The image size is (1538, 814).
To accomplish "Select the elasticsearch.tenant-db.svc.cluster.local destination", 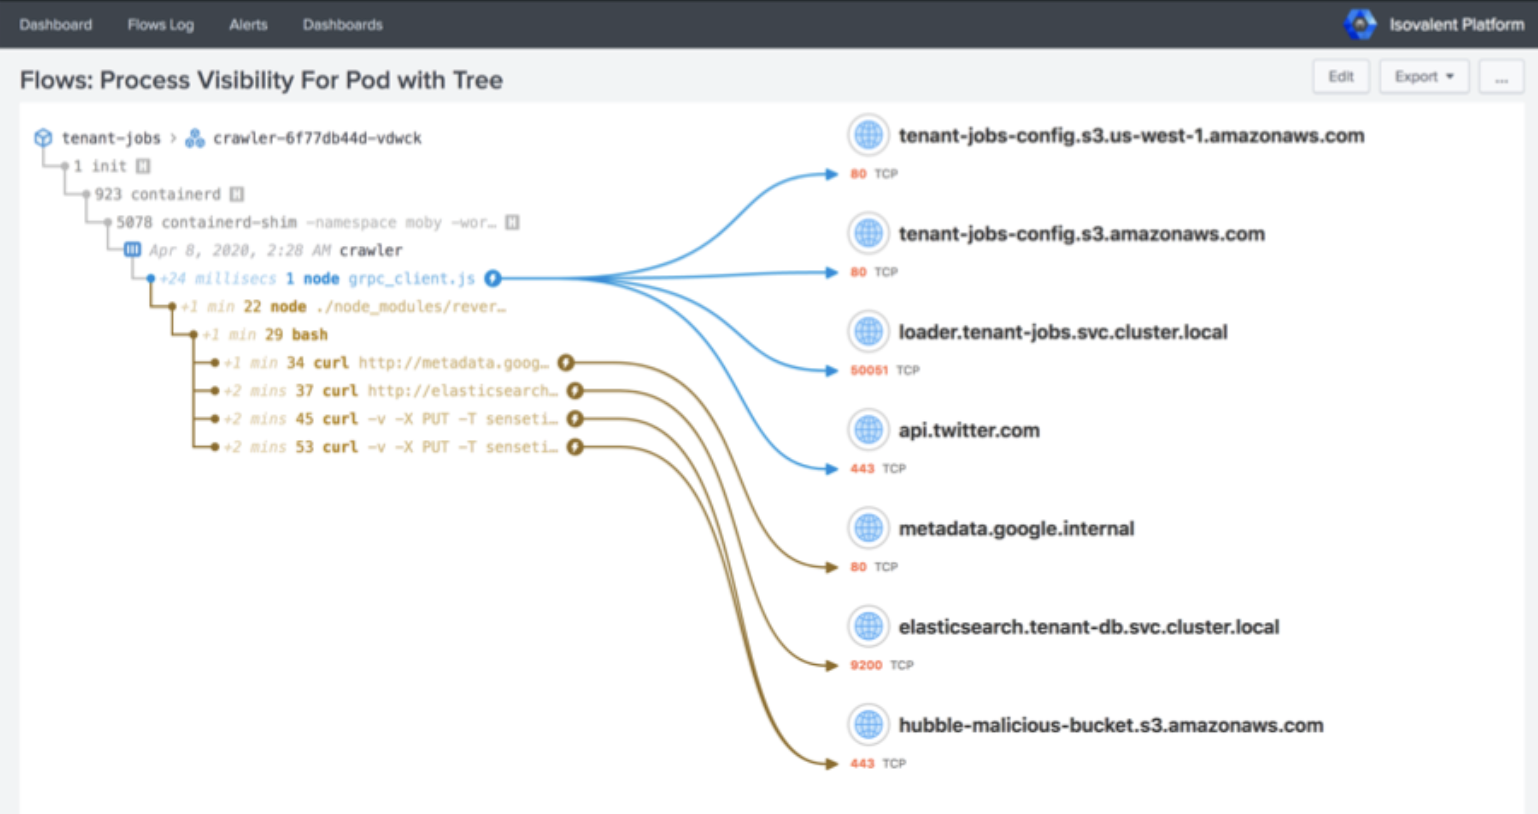I will click(1088, 627).
